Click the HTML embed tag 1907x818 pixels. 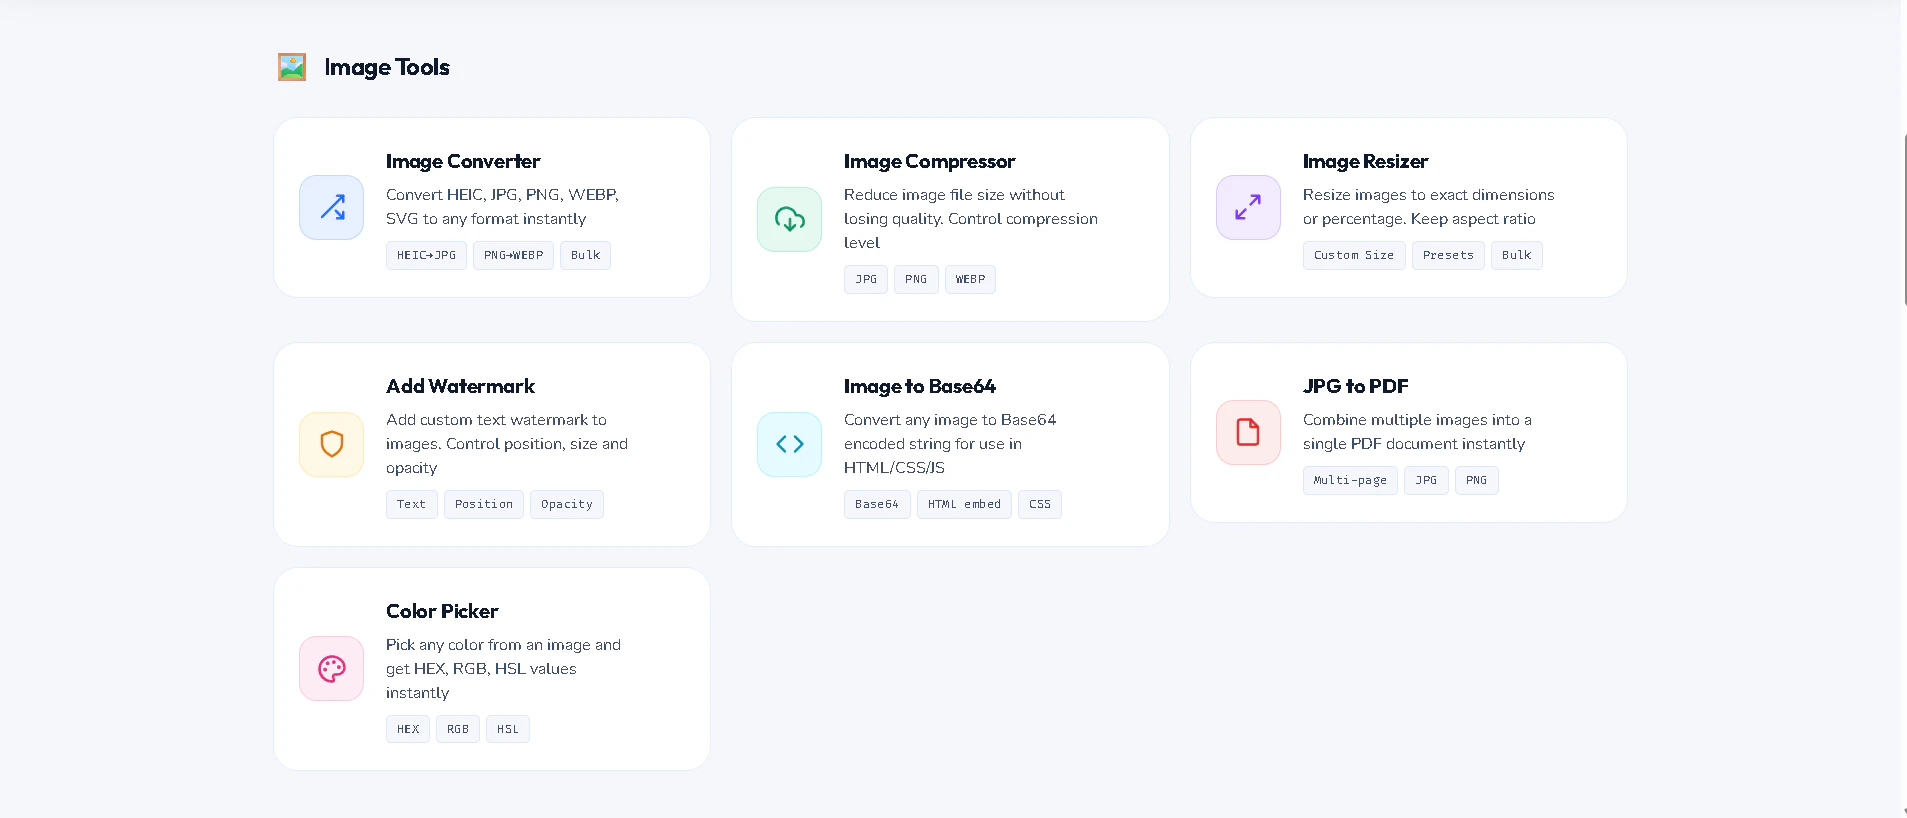click(964, 504)
